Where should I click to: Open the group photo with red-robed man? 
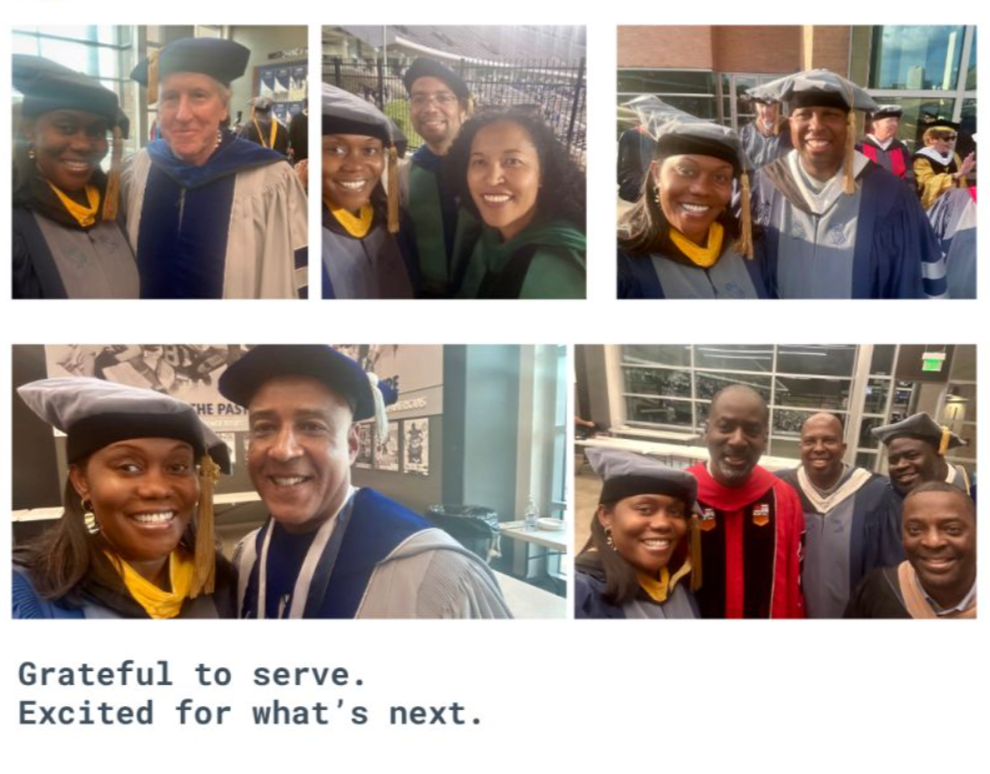(x=775, y=481)
